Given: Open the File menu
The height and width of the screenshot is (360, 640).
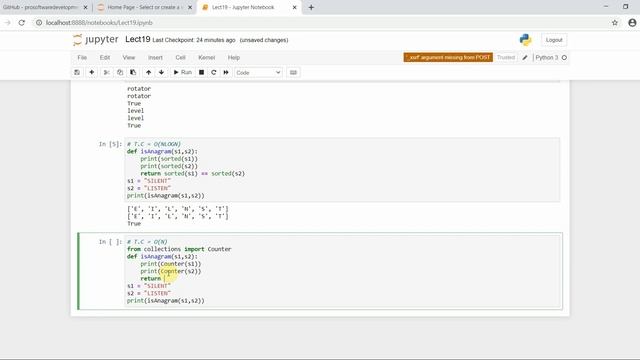Looking at the screenshot, I should 82,58.
